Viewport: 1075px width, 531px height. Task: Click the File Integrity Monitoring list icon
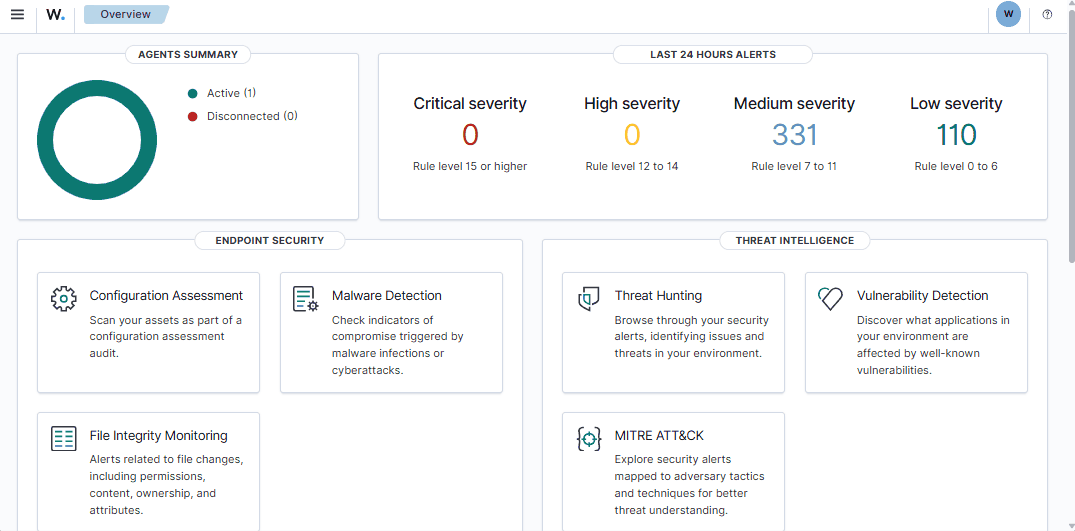(x=64, y=439)
